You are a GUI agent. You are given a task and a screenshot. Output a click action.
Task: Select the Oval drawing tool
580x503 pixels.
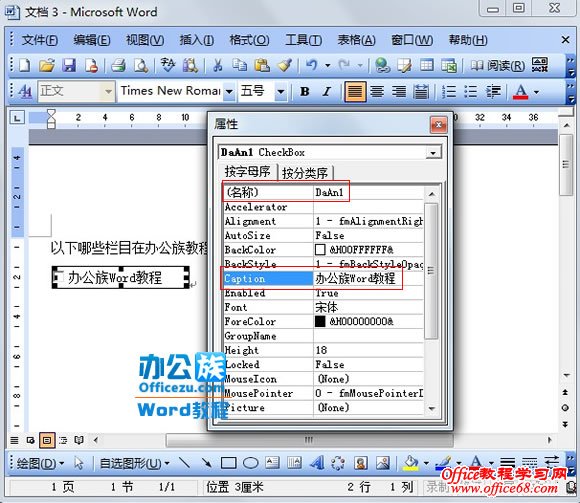coord(250,463)
